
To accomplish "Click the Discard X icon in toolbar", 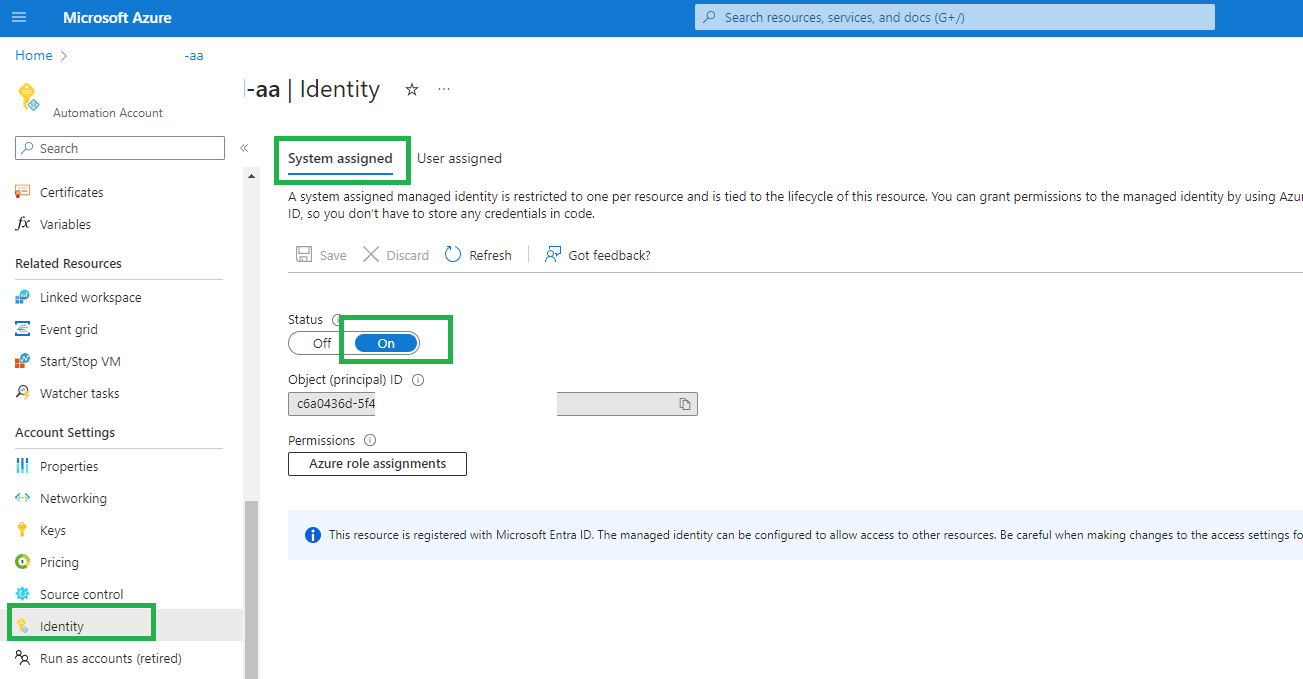I will coord(371,255).
